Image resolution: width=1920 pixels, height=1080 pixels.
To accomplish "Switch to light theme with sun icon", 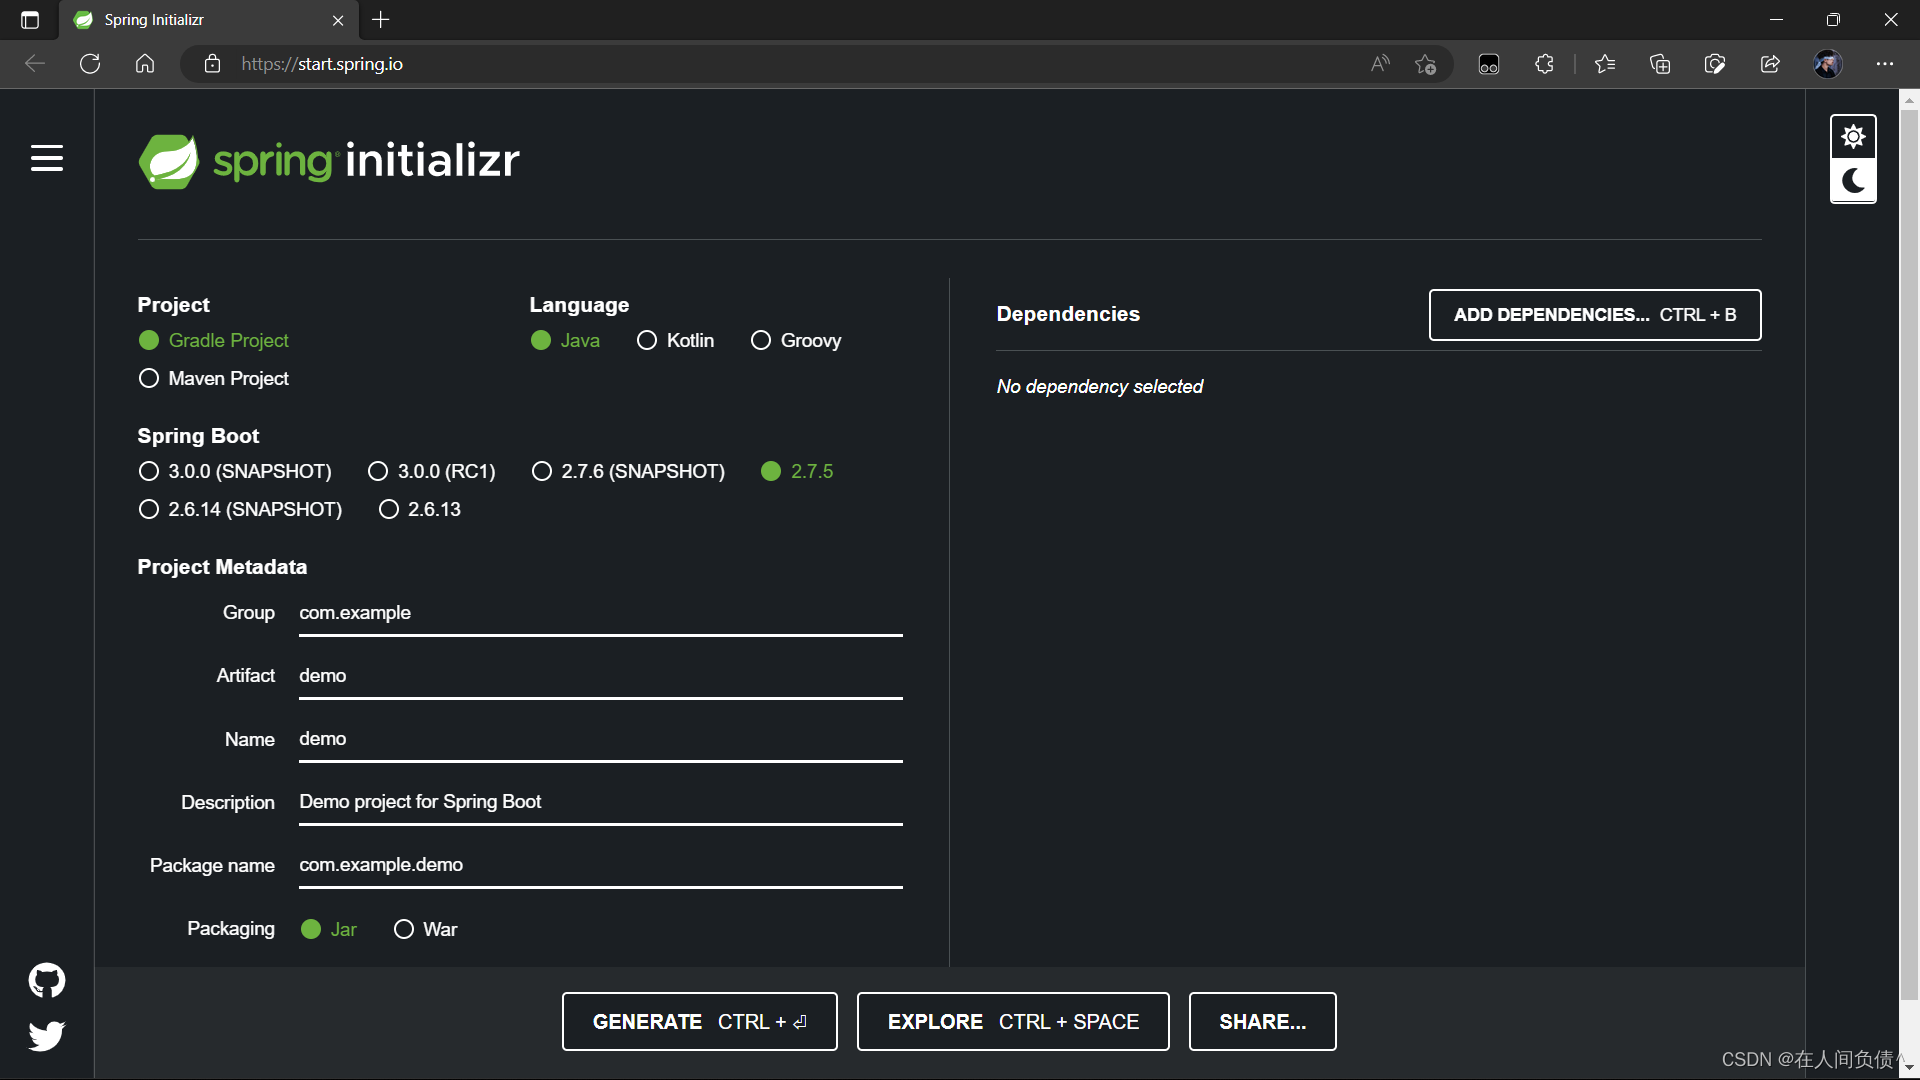I will [x=1853, y=137].
